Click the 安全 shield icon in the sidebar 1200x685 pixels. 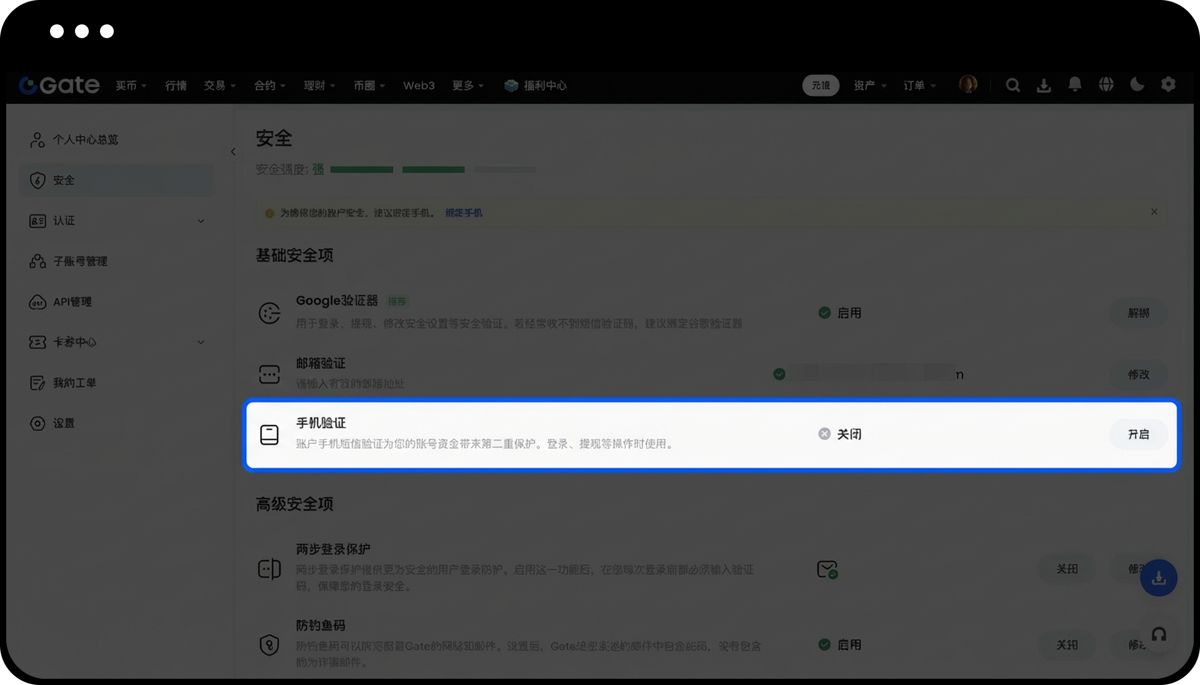(x=38, y=180)
